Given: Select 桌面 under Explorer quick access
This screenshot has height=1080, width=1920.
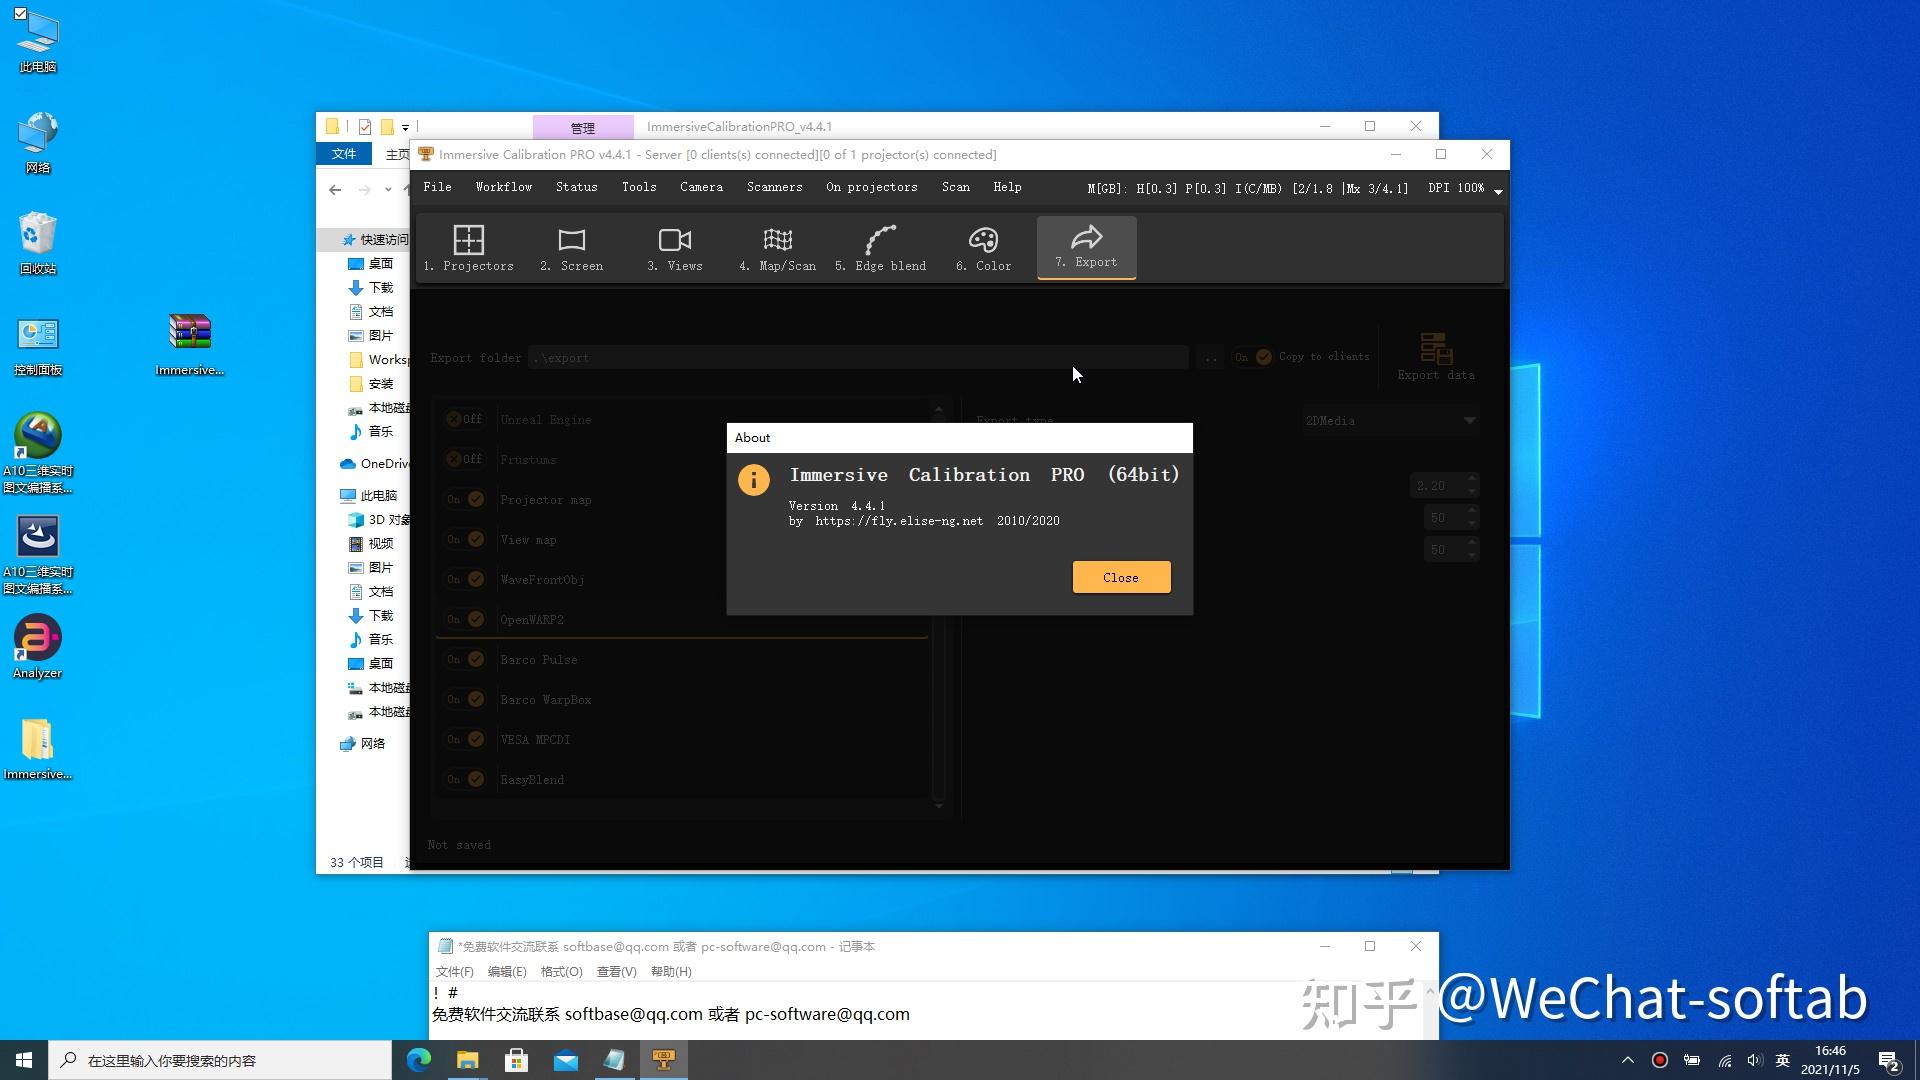Looking at the screenshot, I should point(370,264).
